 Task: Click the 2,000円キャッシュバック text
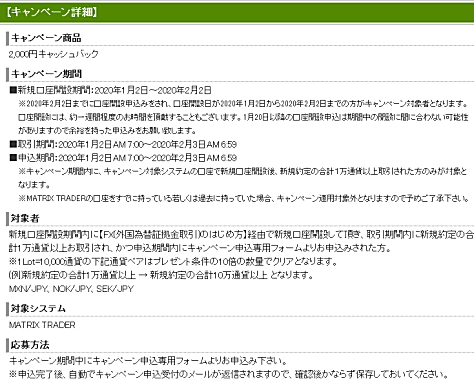point(54,54)
